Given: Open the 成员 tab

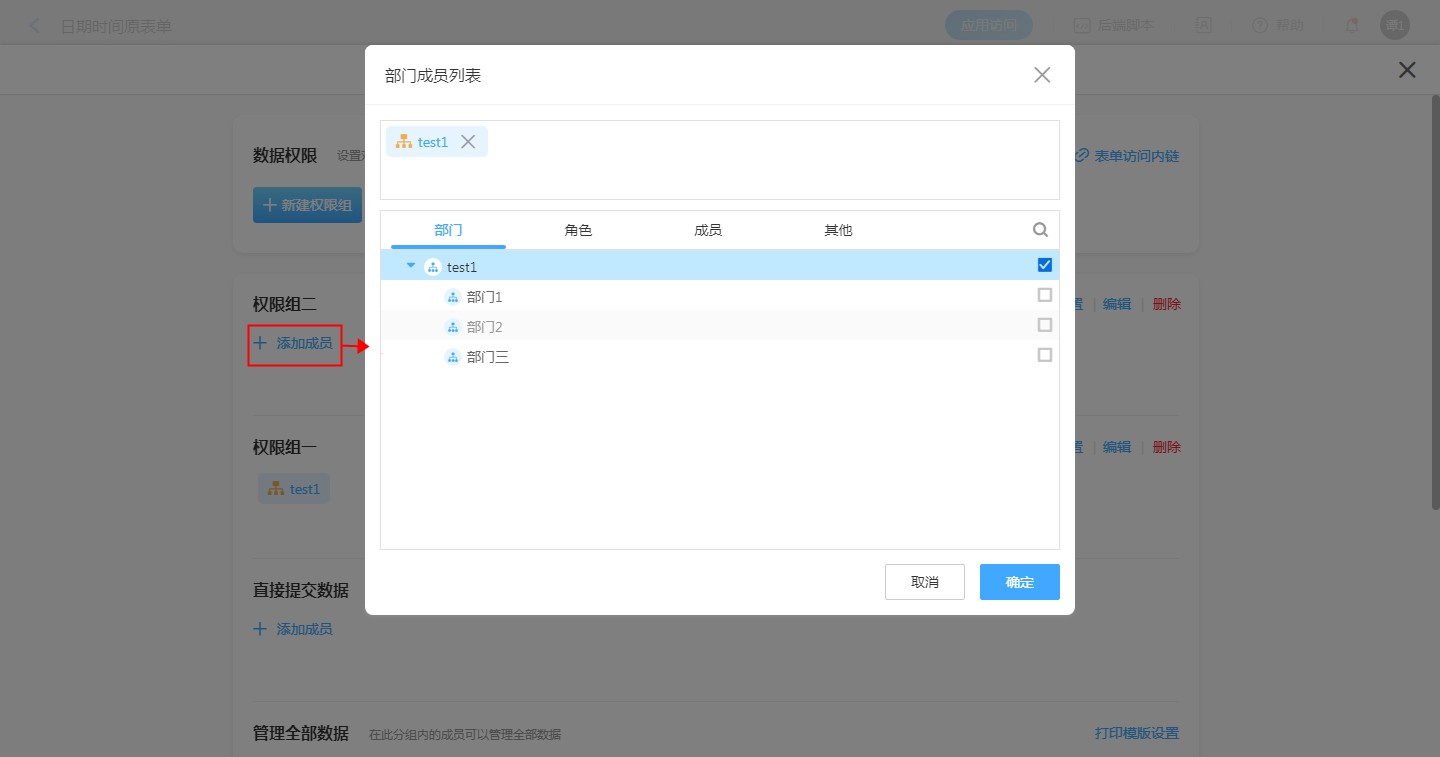Looking at the screenshot, I should pos(708,230).
